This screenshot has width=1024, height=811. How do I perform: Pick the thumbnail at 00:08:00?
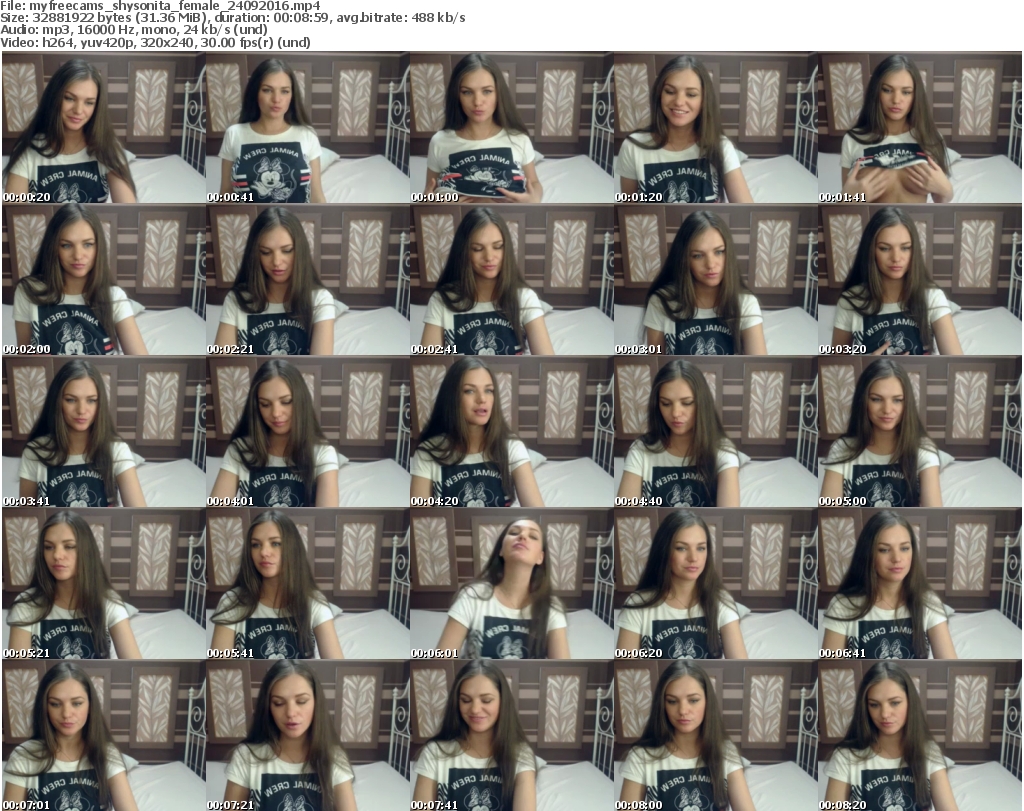(715, 736)
